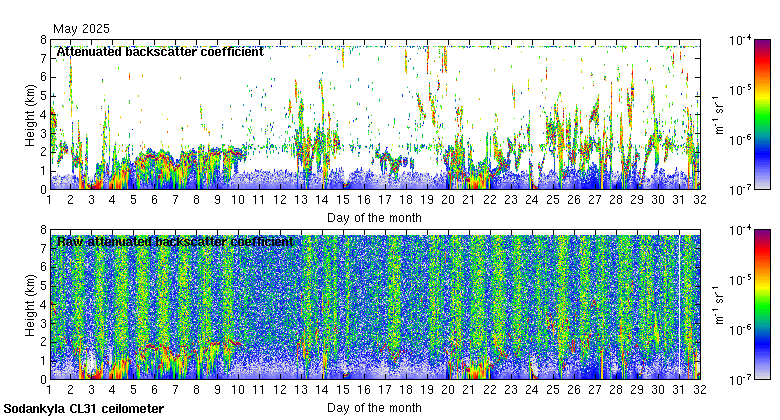
Task: Click the top plot's 'Day of the month' axis label
Action: [x=374, y=218]
